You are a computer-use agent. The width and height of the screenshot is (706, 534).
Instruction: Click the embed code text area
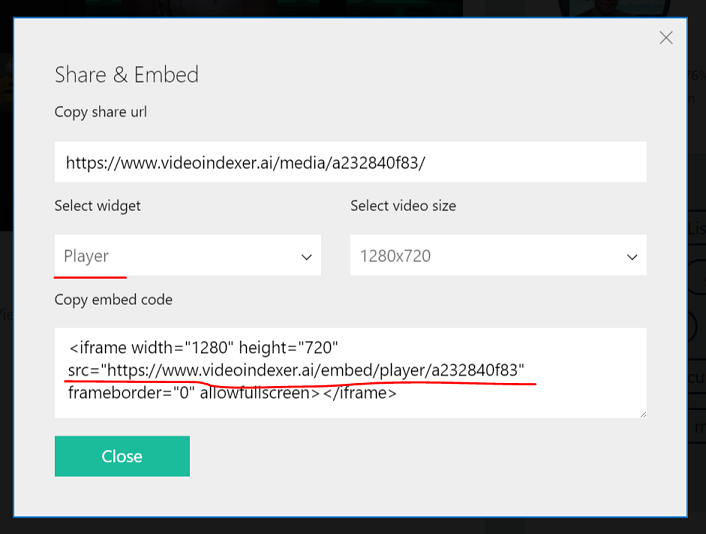pyautogui.click(x=351, y=373)
